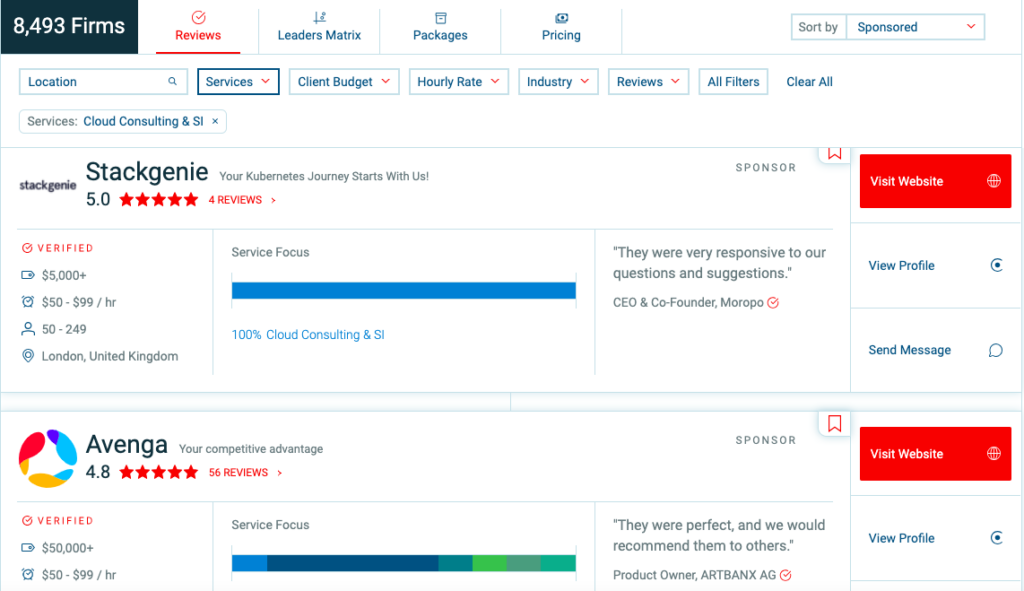Open the Hourly Rate filter
The height and width of the screenshot is (591, 1024).
(458, 82)
